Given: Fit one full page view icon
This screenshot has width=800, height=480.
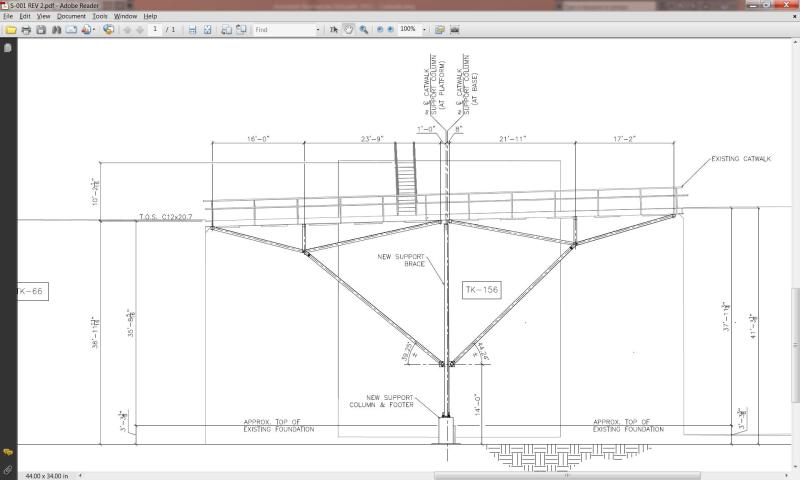Looking at the screenshot, I should pos(208,30).
